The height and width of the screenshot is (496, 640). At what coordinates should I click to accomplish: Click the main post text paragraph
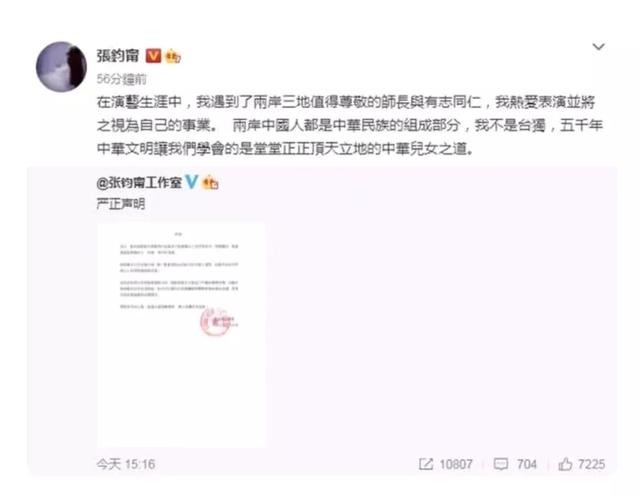point(349,125)
